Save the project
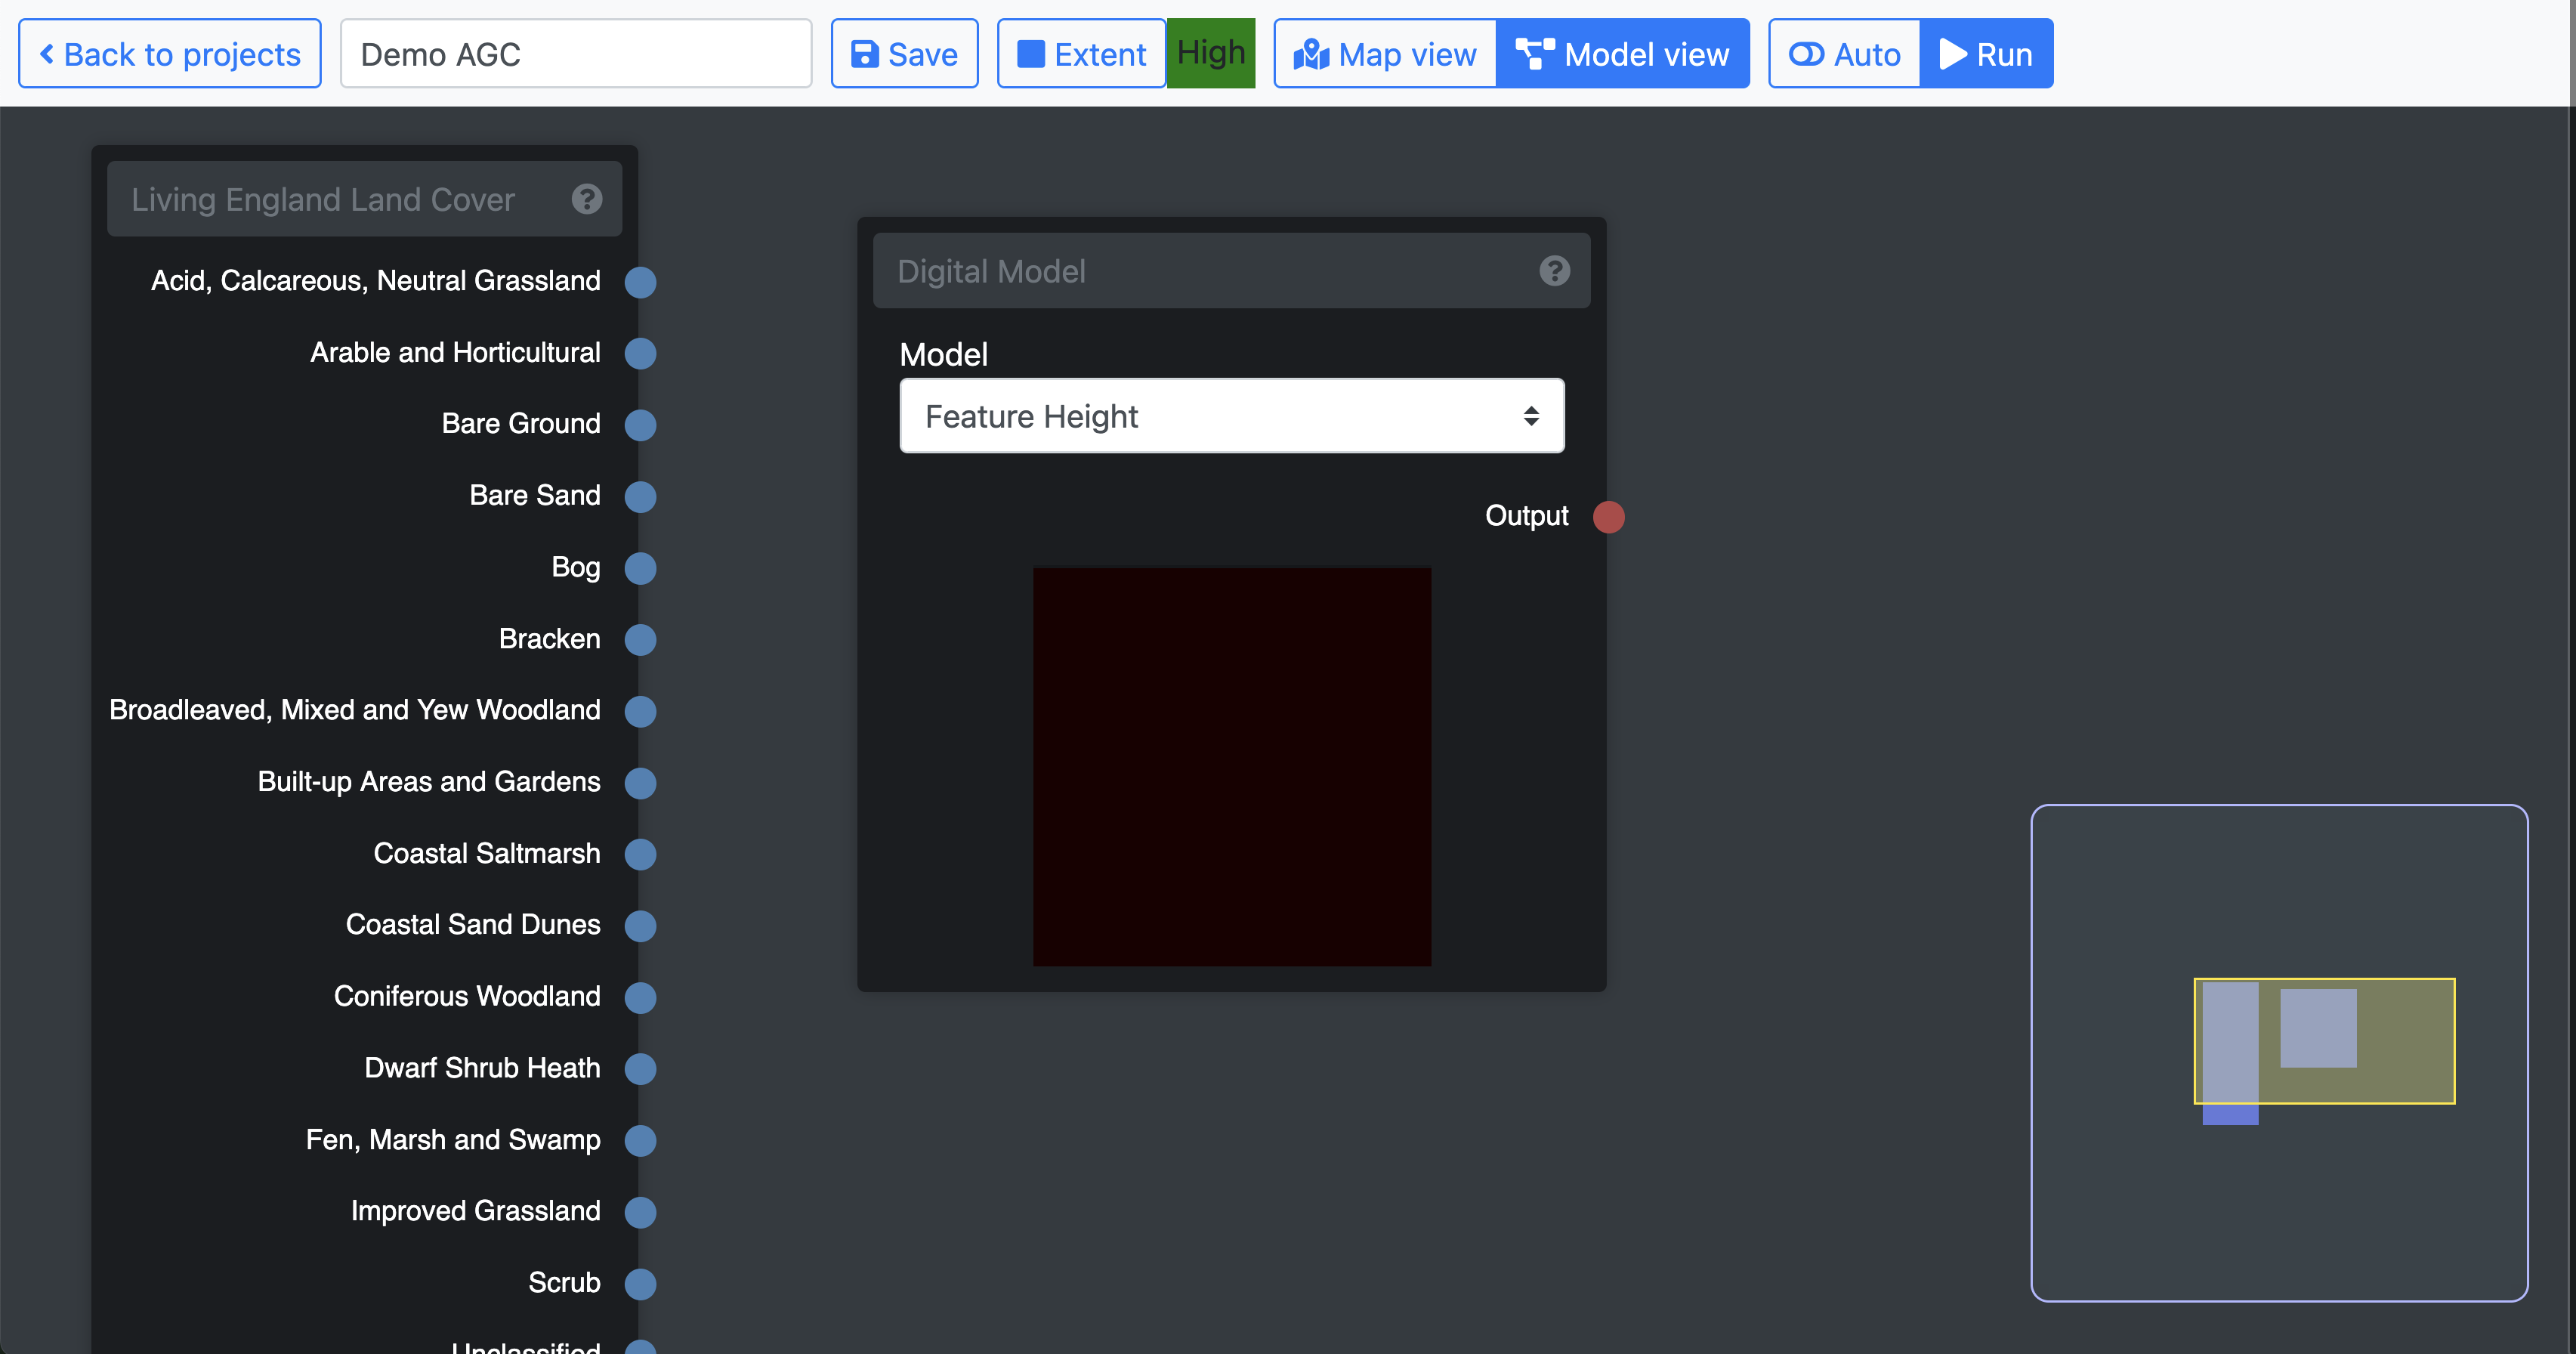Screen dimensions: 2576x1354 tap(904, 54)
